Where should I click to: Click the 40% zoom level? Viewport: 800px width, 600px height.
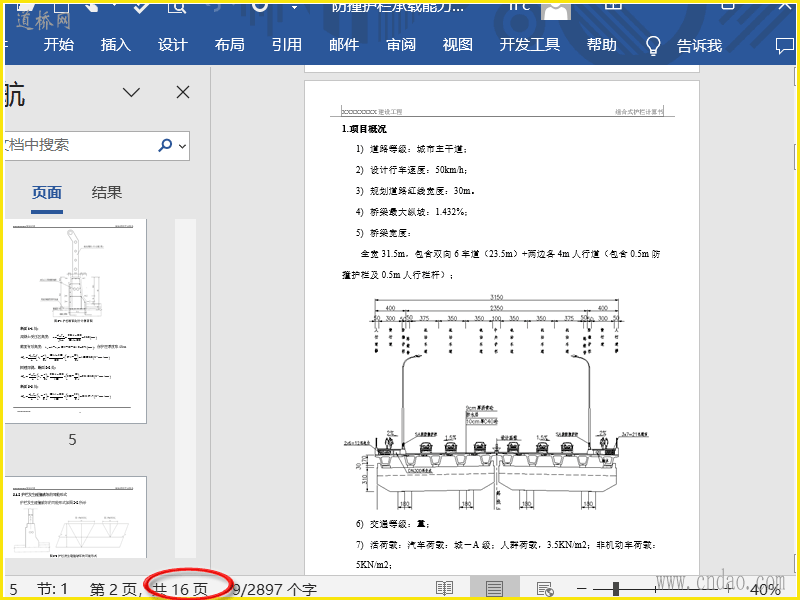tap(764, 590)
